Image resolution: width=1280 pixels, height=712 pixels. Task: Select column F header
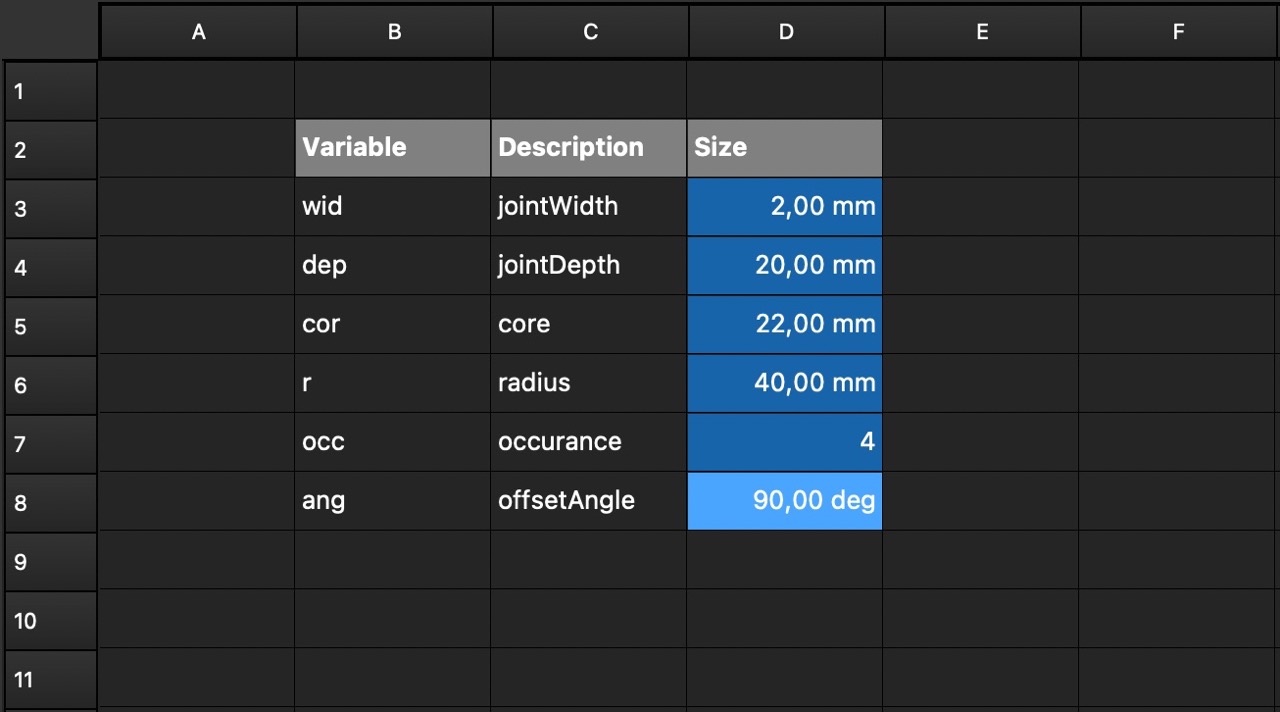[1178, 32]
